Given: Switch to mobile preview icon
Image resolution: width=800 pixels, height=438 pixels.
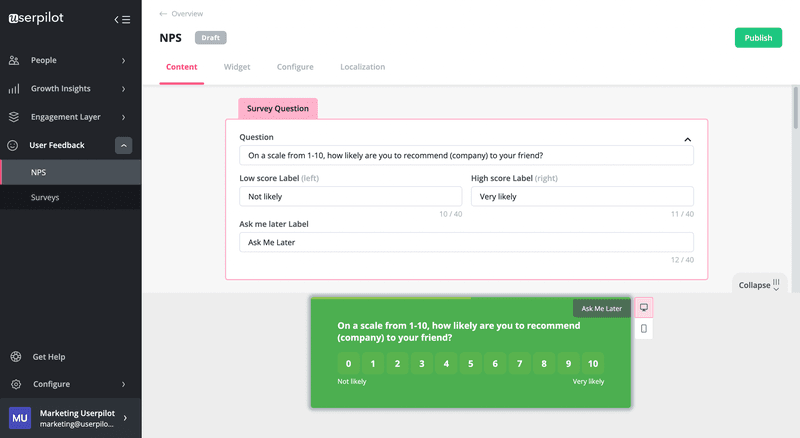Looking at the screenshot, I should pyautogui.click(x=644, y=329).
